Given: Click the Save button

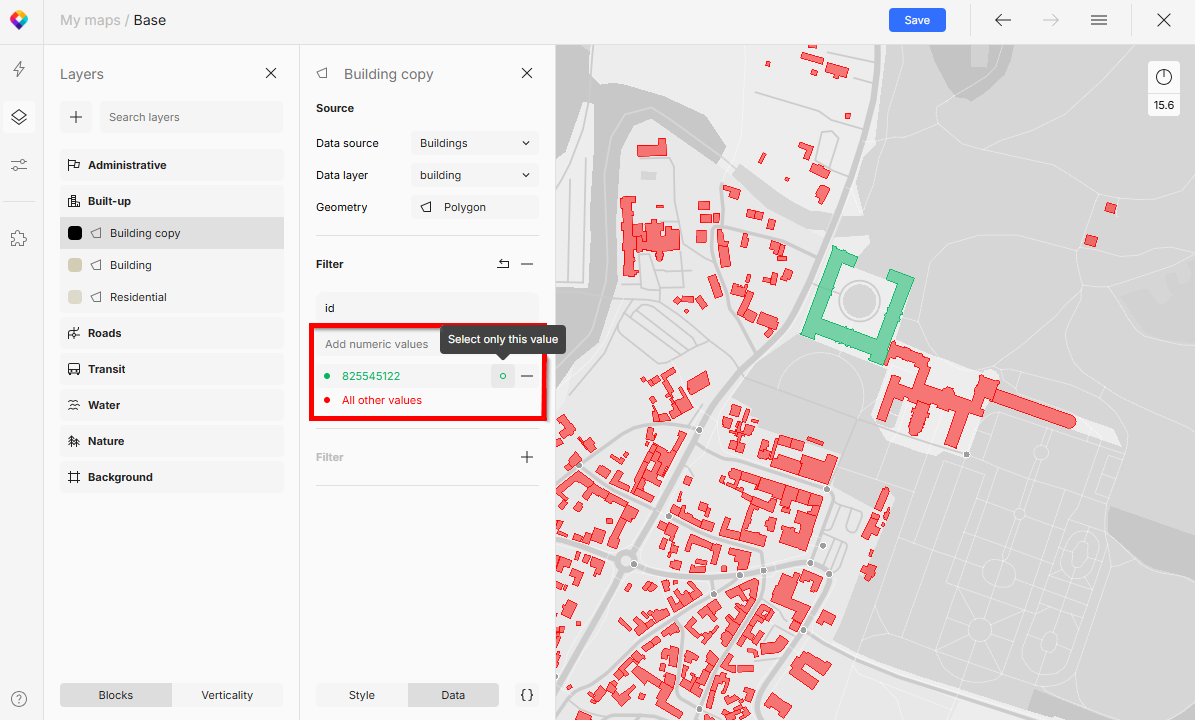Looking at the screenshot, I should click(917, 19).
